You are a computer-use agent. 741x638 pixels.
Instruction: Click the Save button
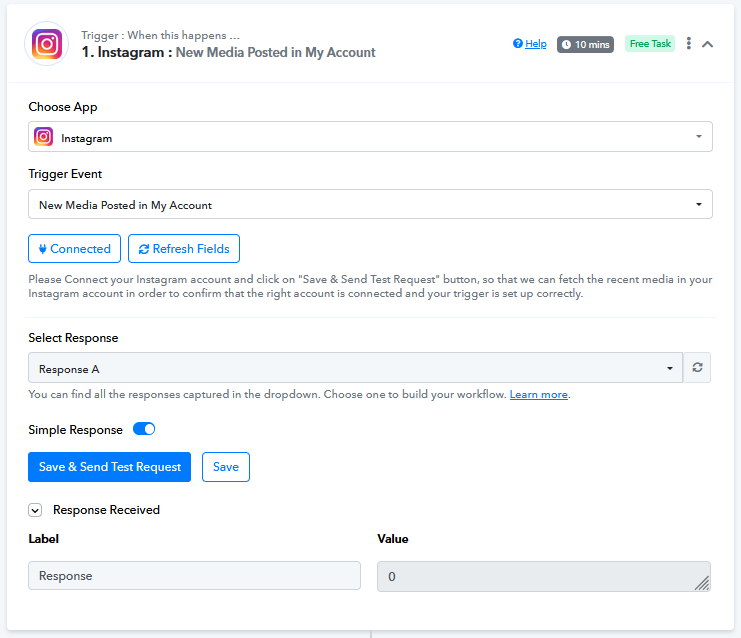tap(226, 467)
